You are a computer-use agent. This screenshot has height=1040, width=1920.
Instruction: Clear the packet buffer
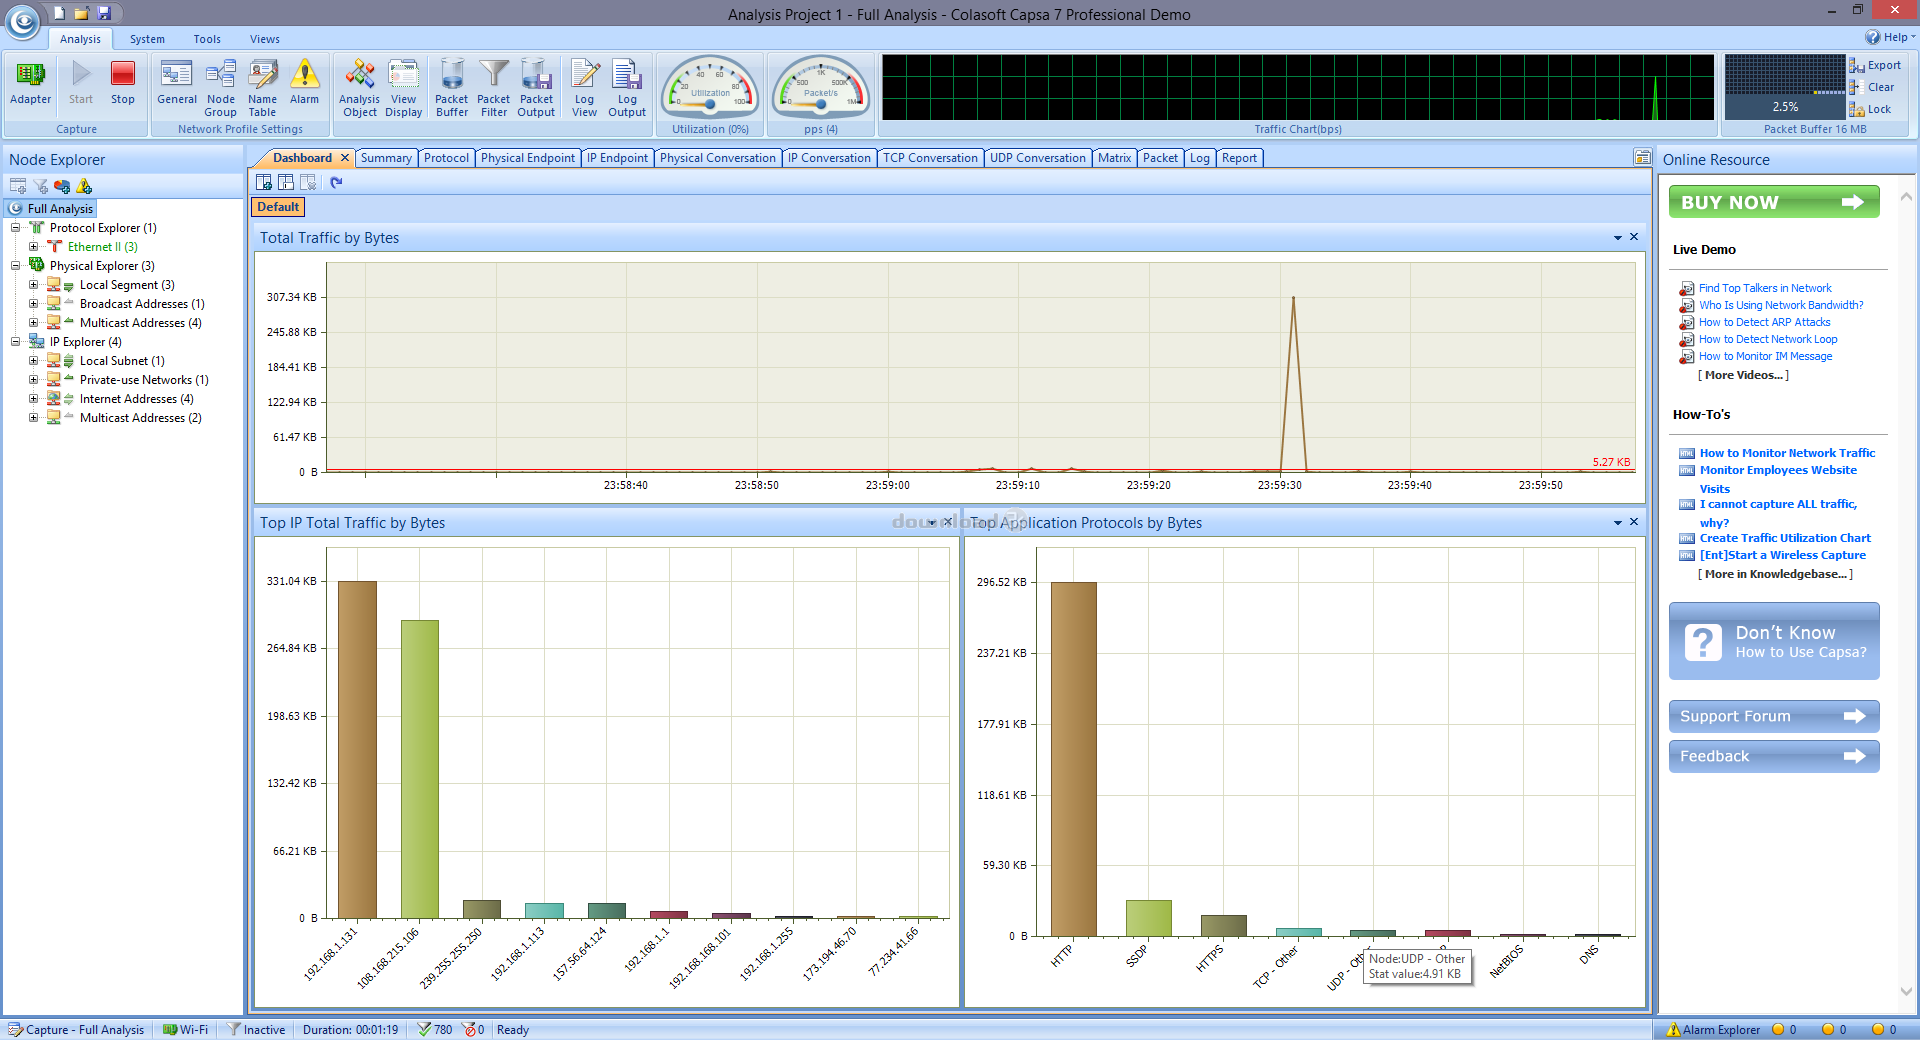(1873, 87)
